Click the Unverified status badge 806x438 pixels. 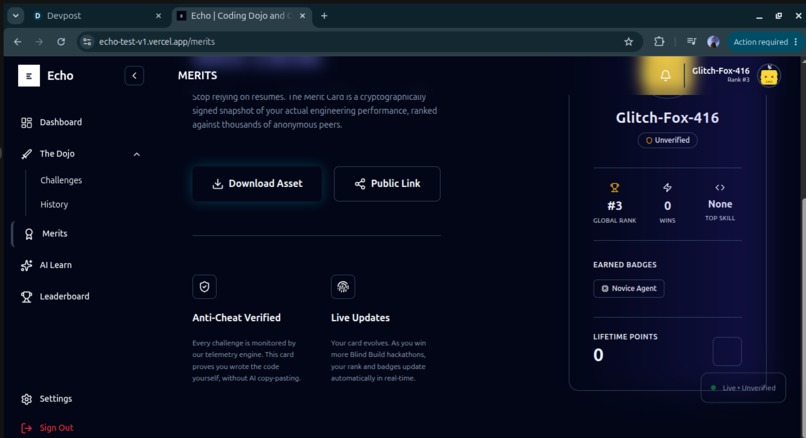[x=667, y=140]
